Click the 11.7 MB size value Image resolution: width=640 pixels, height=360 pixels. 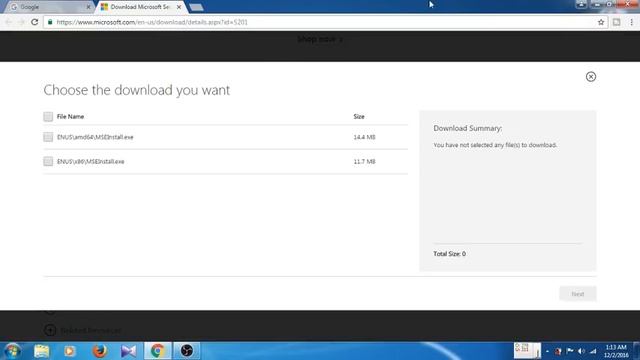[364, 162]
